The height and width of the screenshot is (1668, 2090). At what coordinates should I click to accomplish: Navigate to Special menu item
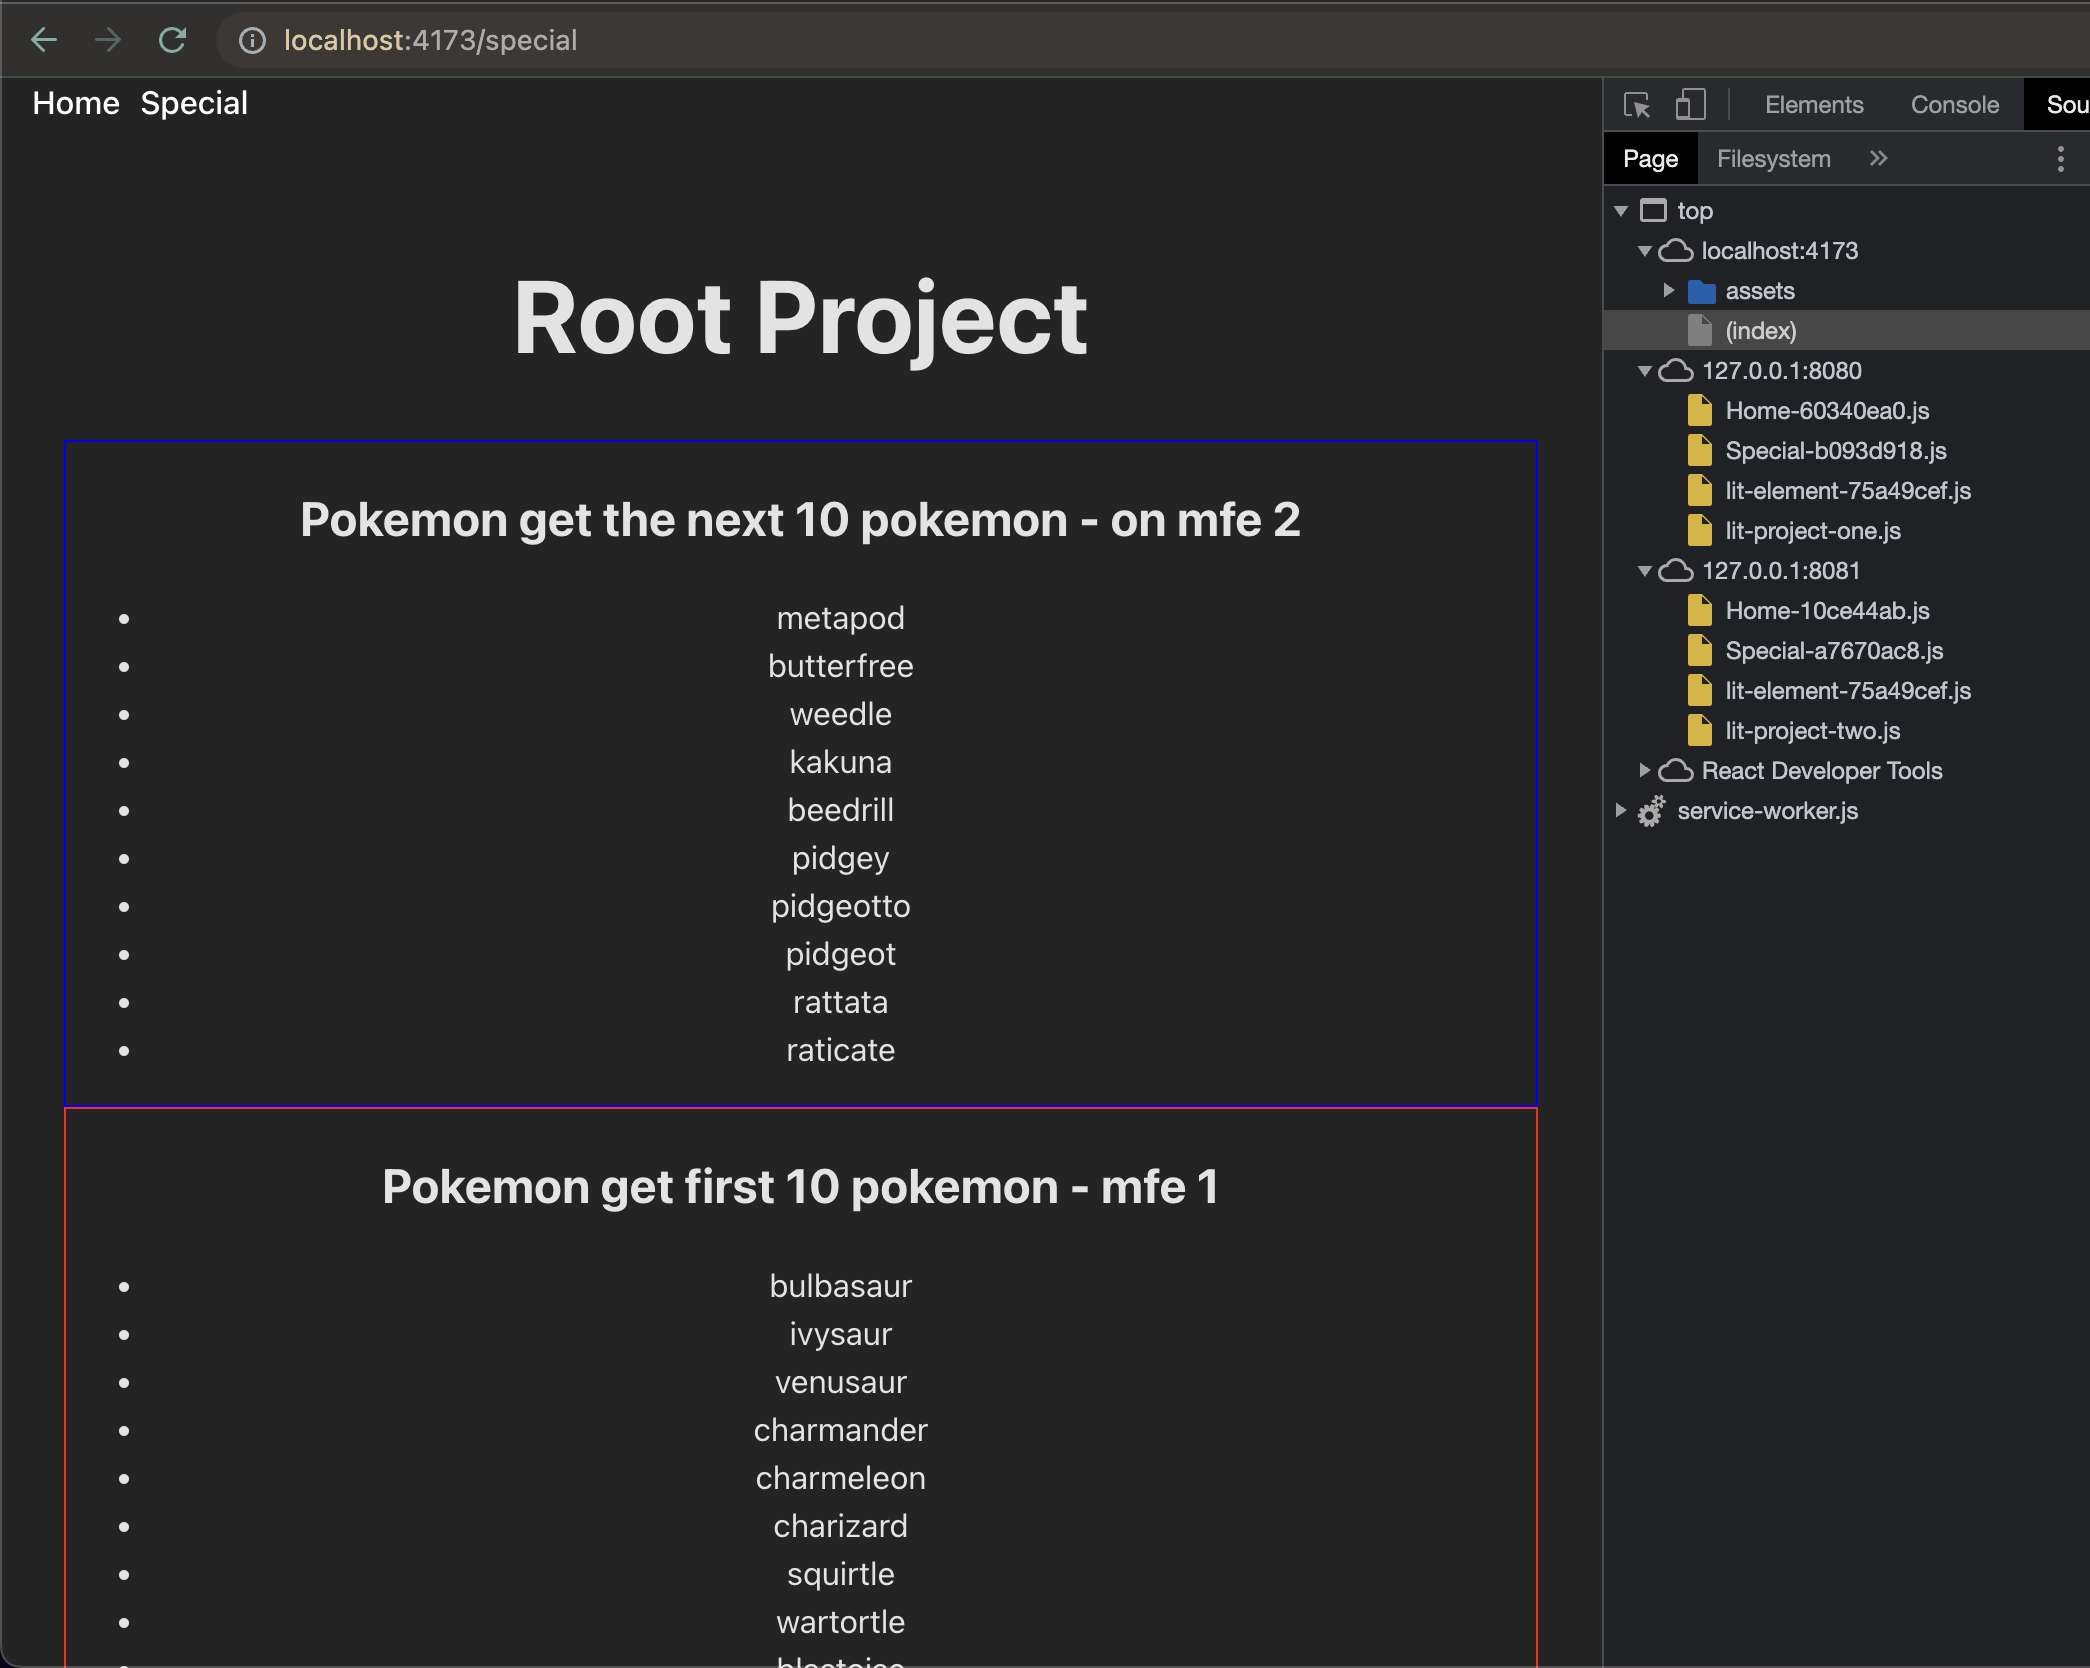click(x=196, y=104)
